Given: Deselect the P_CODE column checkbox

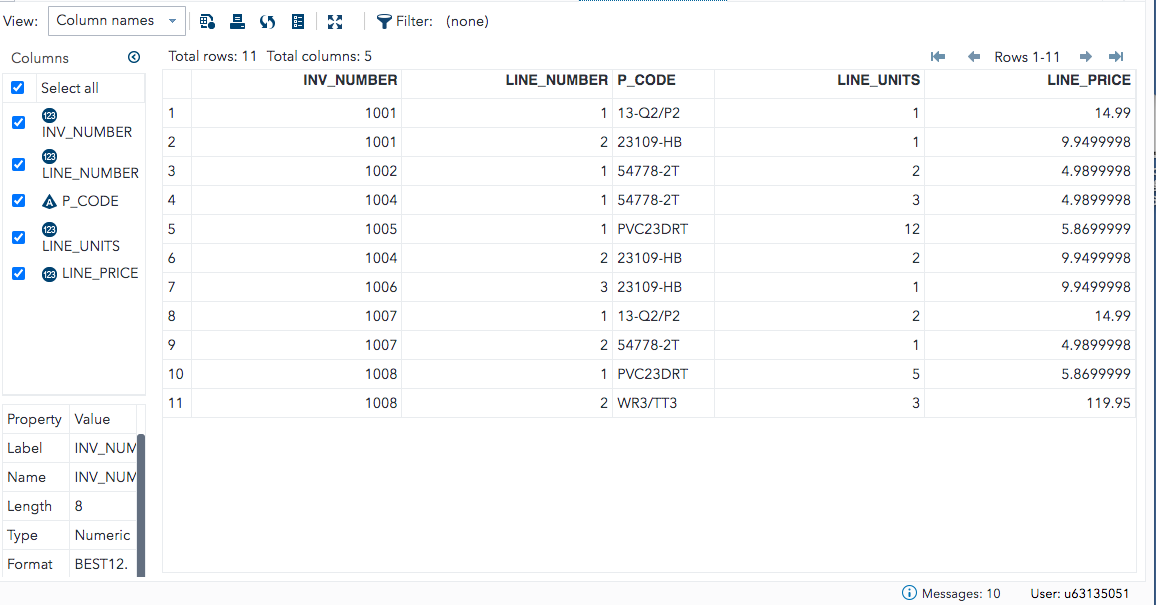Looking at the screenshot, I should (17, 200).
